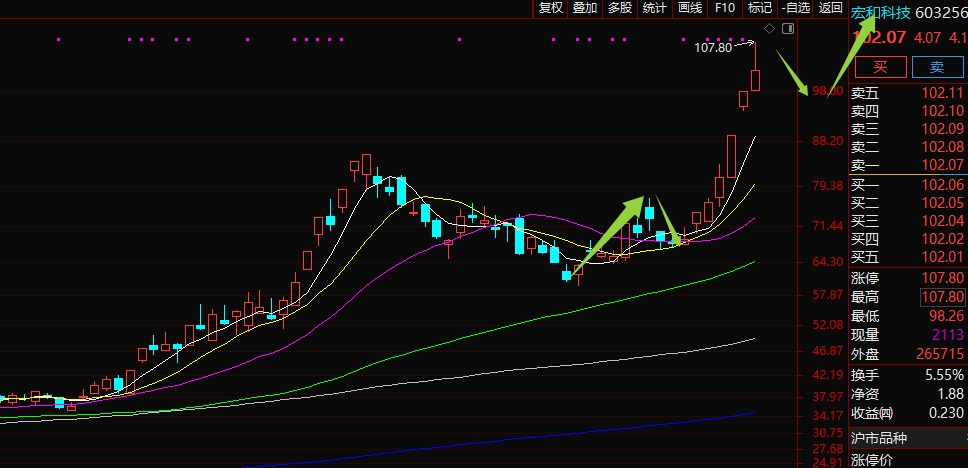Click the 98.00 price axis label
Screen dimensions: 968x468
point(828,91)
